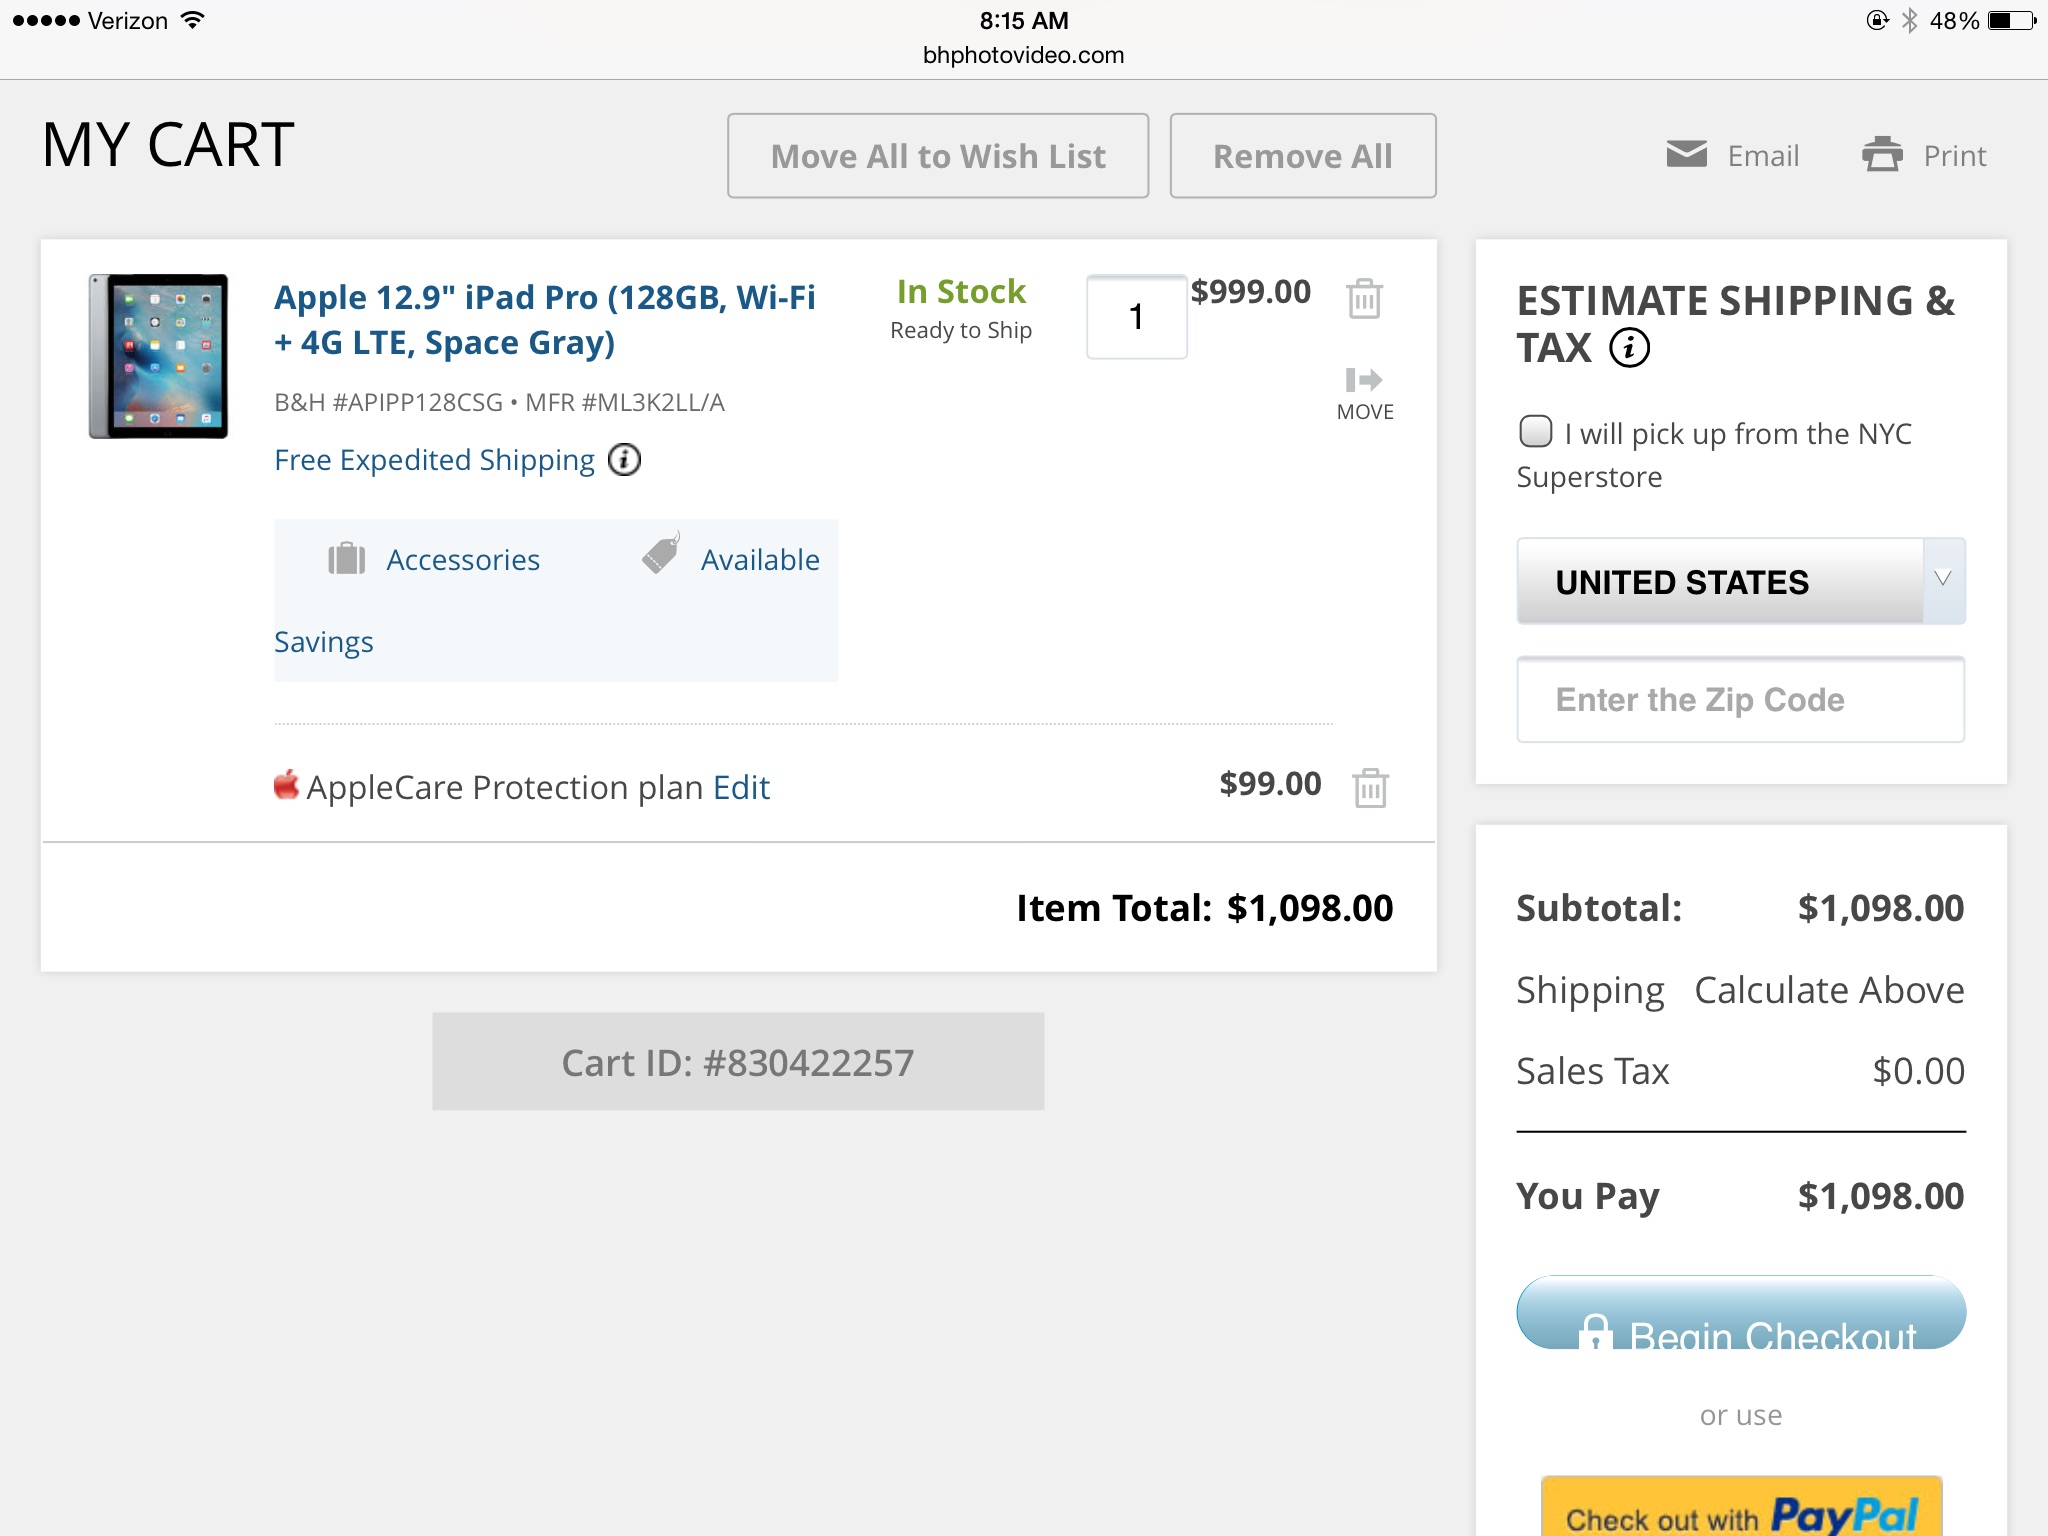Click Cart ID #830422257 box
This screenshot has height=1536, width=2048.
click(738, 1062)
